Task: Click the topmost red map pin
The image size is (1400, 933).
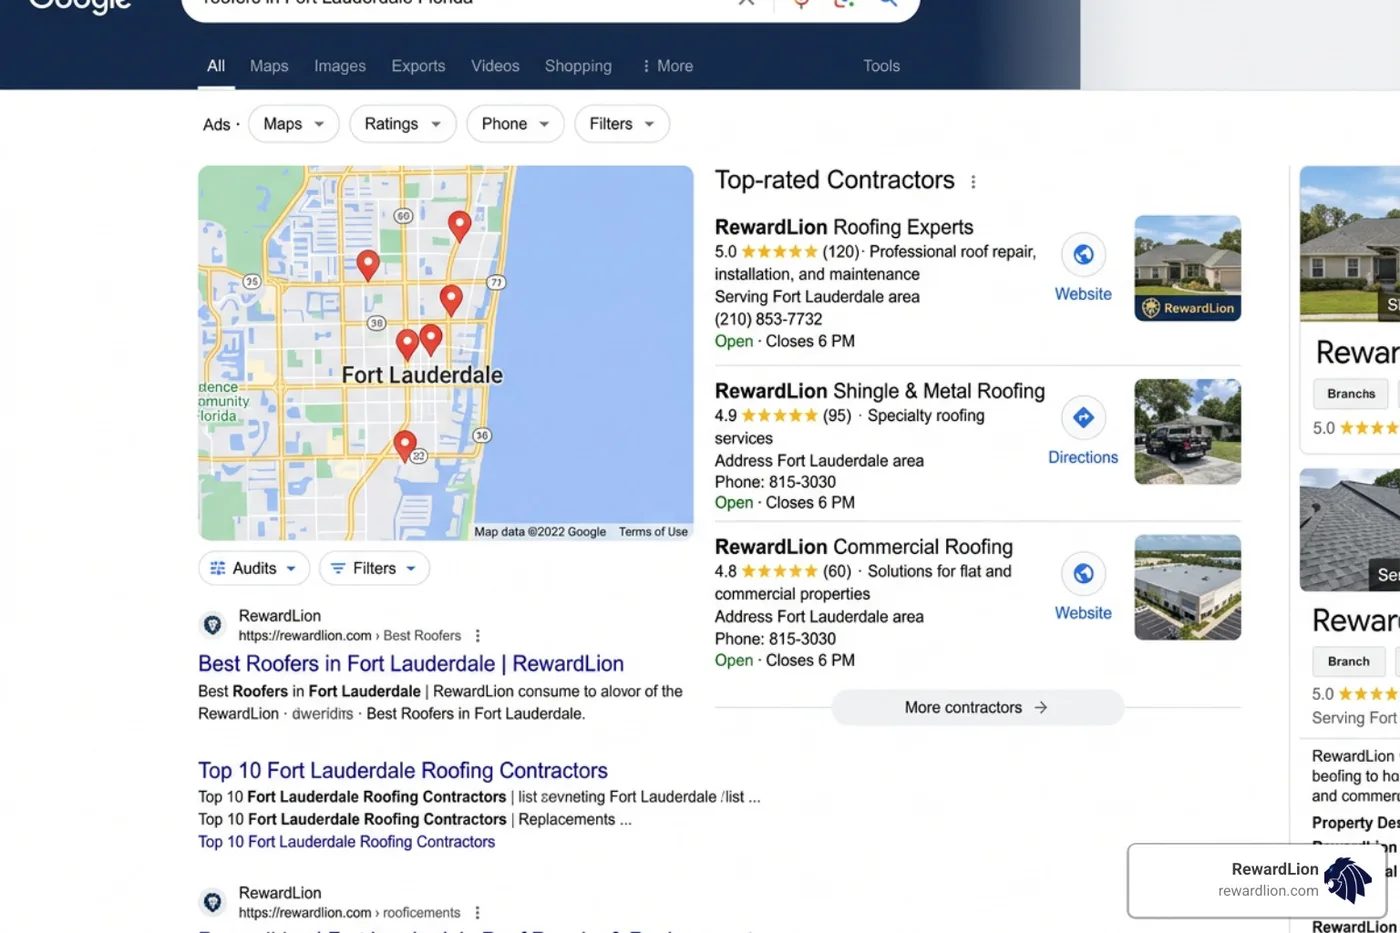Action: [459, 225]
